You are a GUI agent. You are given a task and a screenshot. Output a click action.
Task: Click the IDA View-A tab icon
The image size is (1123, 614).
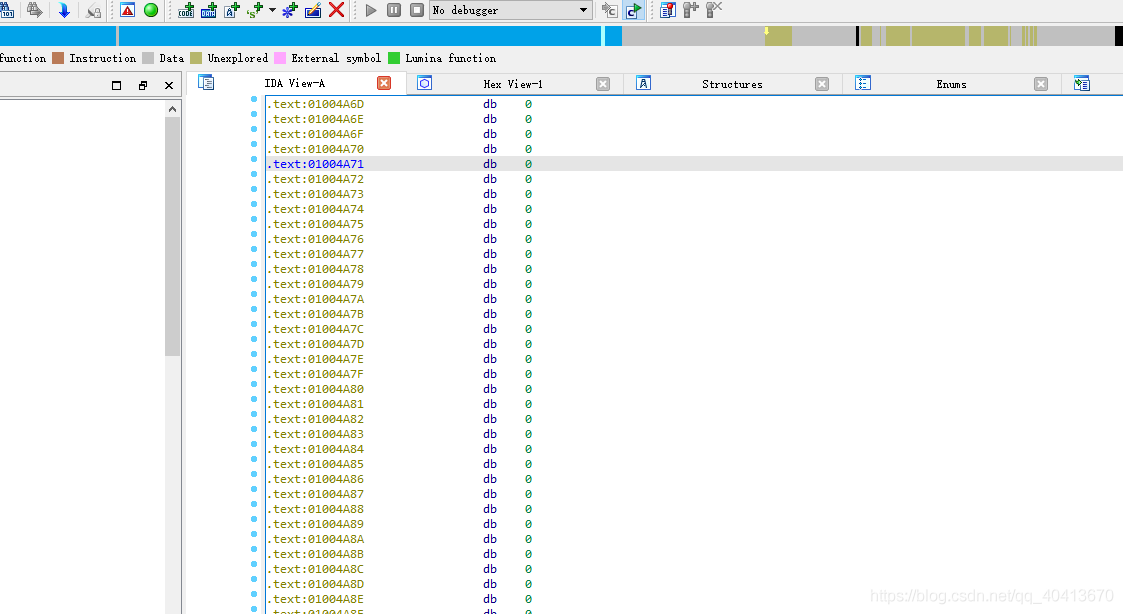click(206, 83)
